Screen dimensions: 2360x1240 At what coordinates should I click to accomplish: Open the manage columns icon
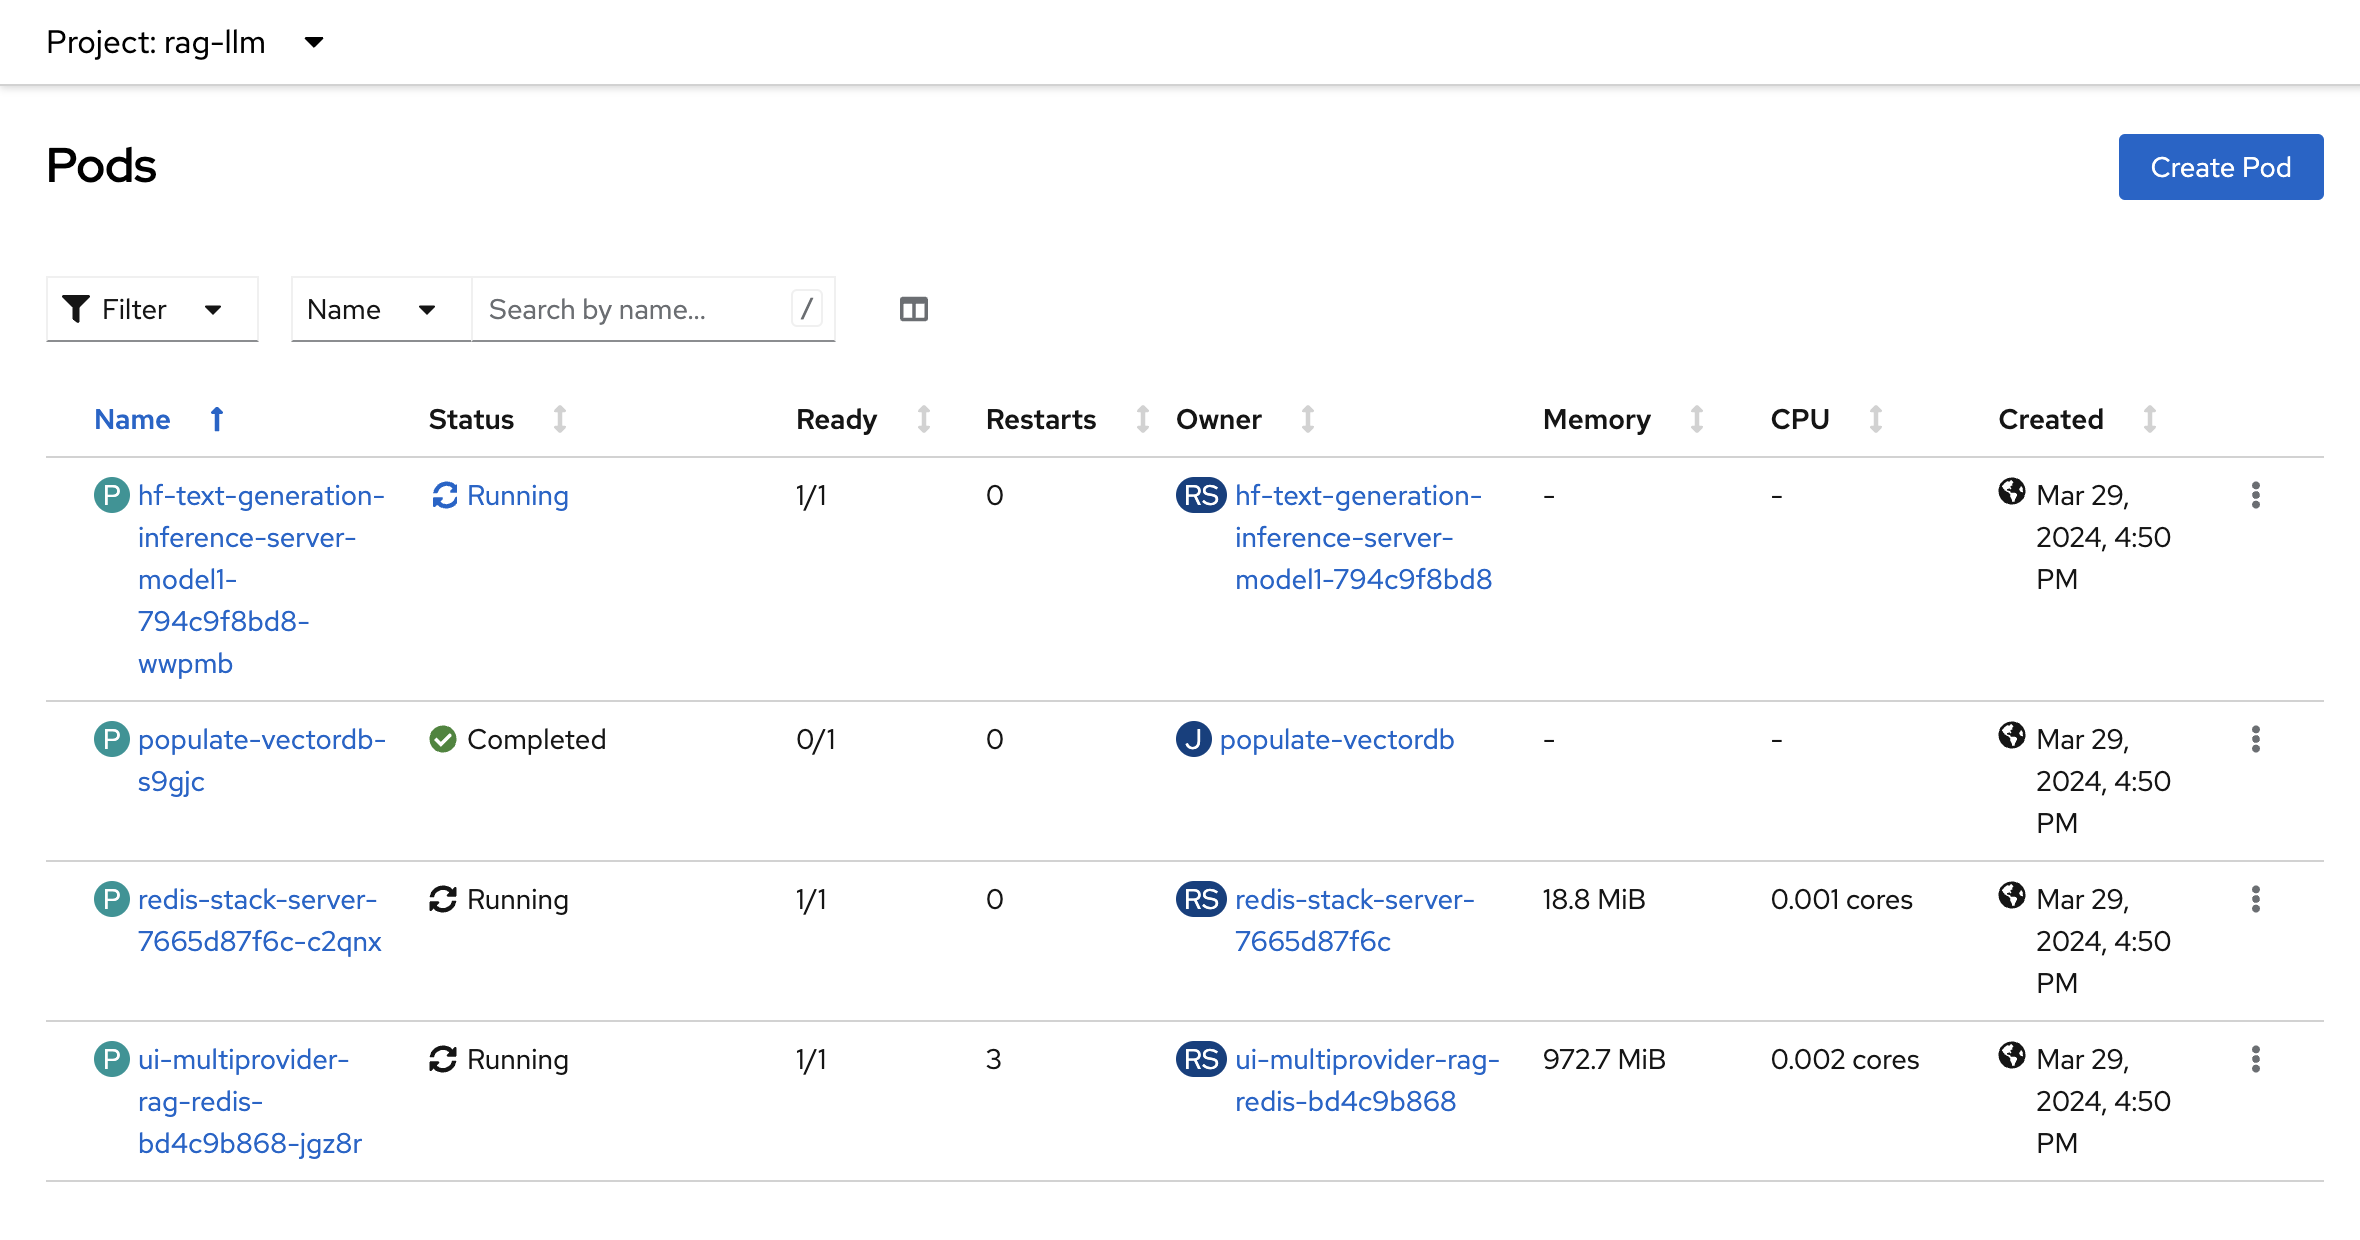click(913, 310)
